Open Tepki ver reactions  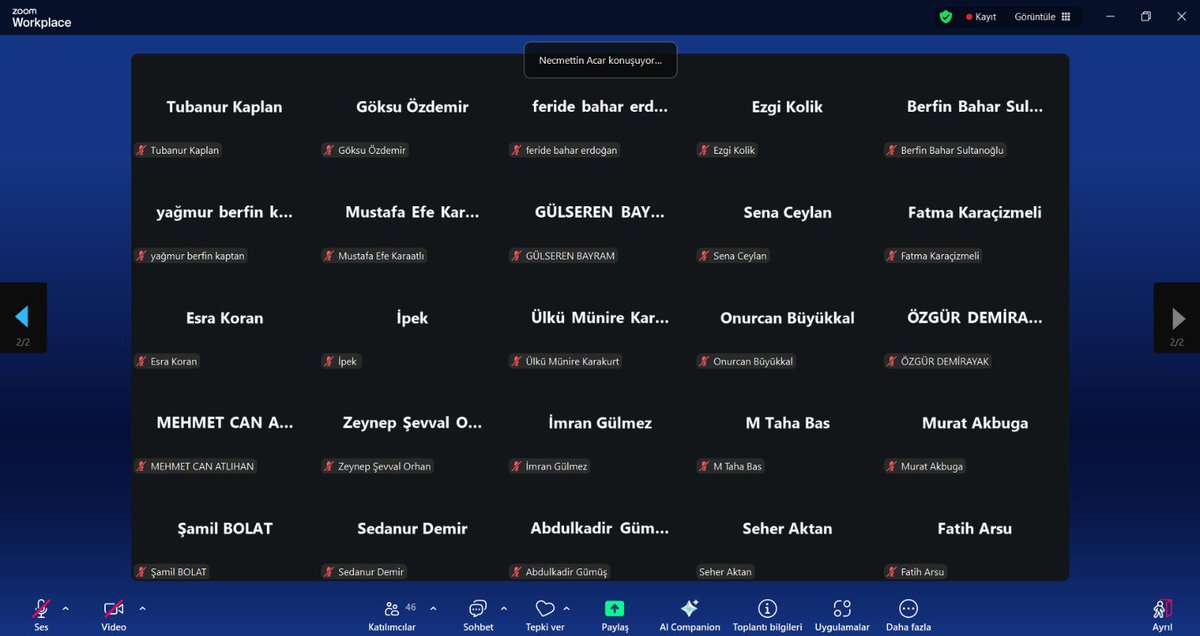tap(545, 615)
